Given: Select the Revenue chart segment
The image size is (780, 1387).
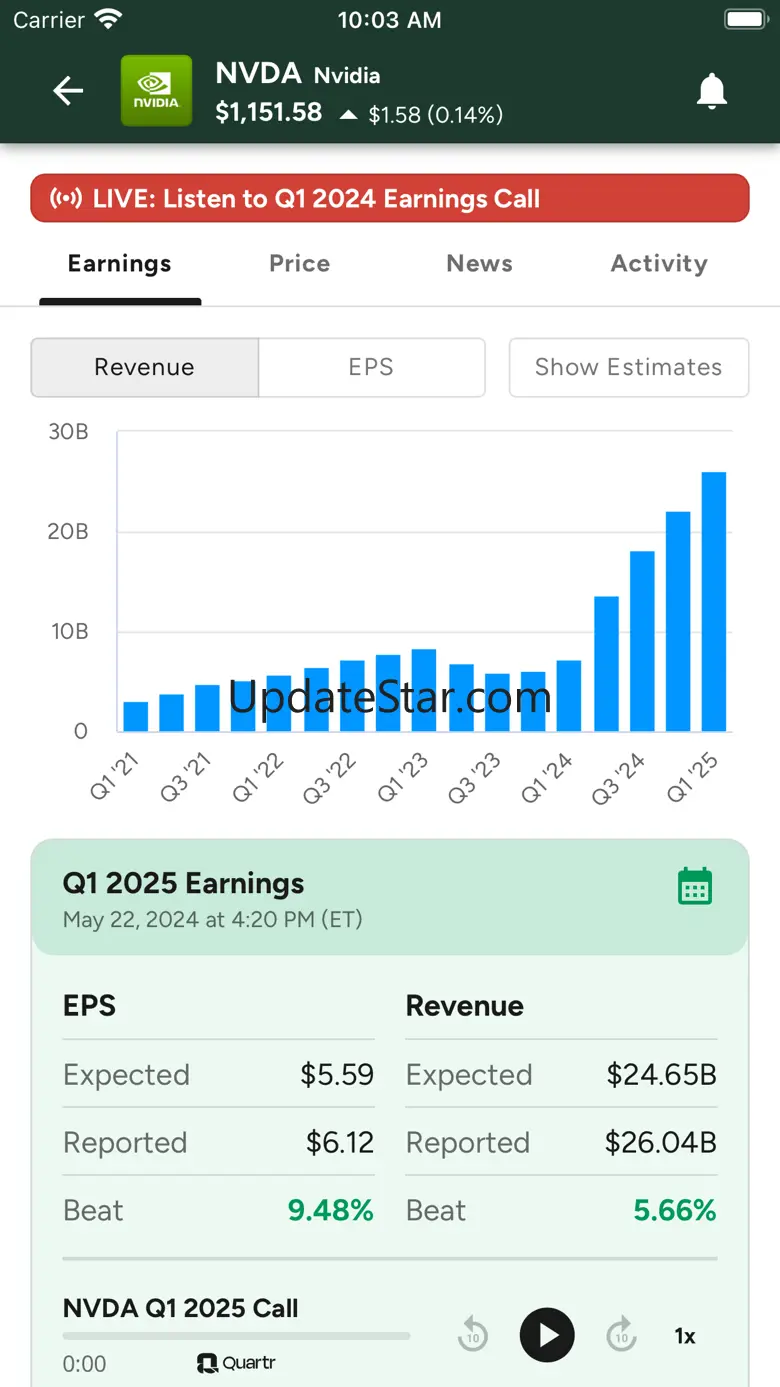Looking at the screenshot, I should coord(145,367).
